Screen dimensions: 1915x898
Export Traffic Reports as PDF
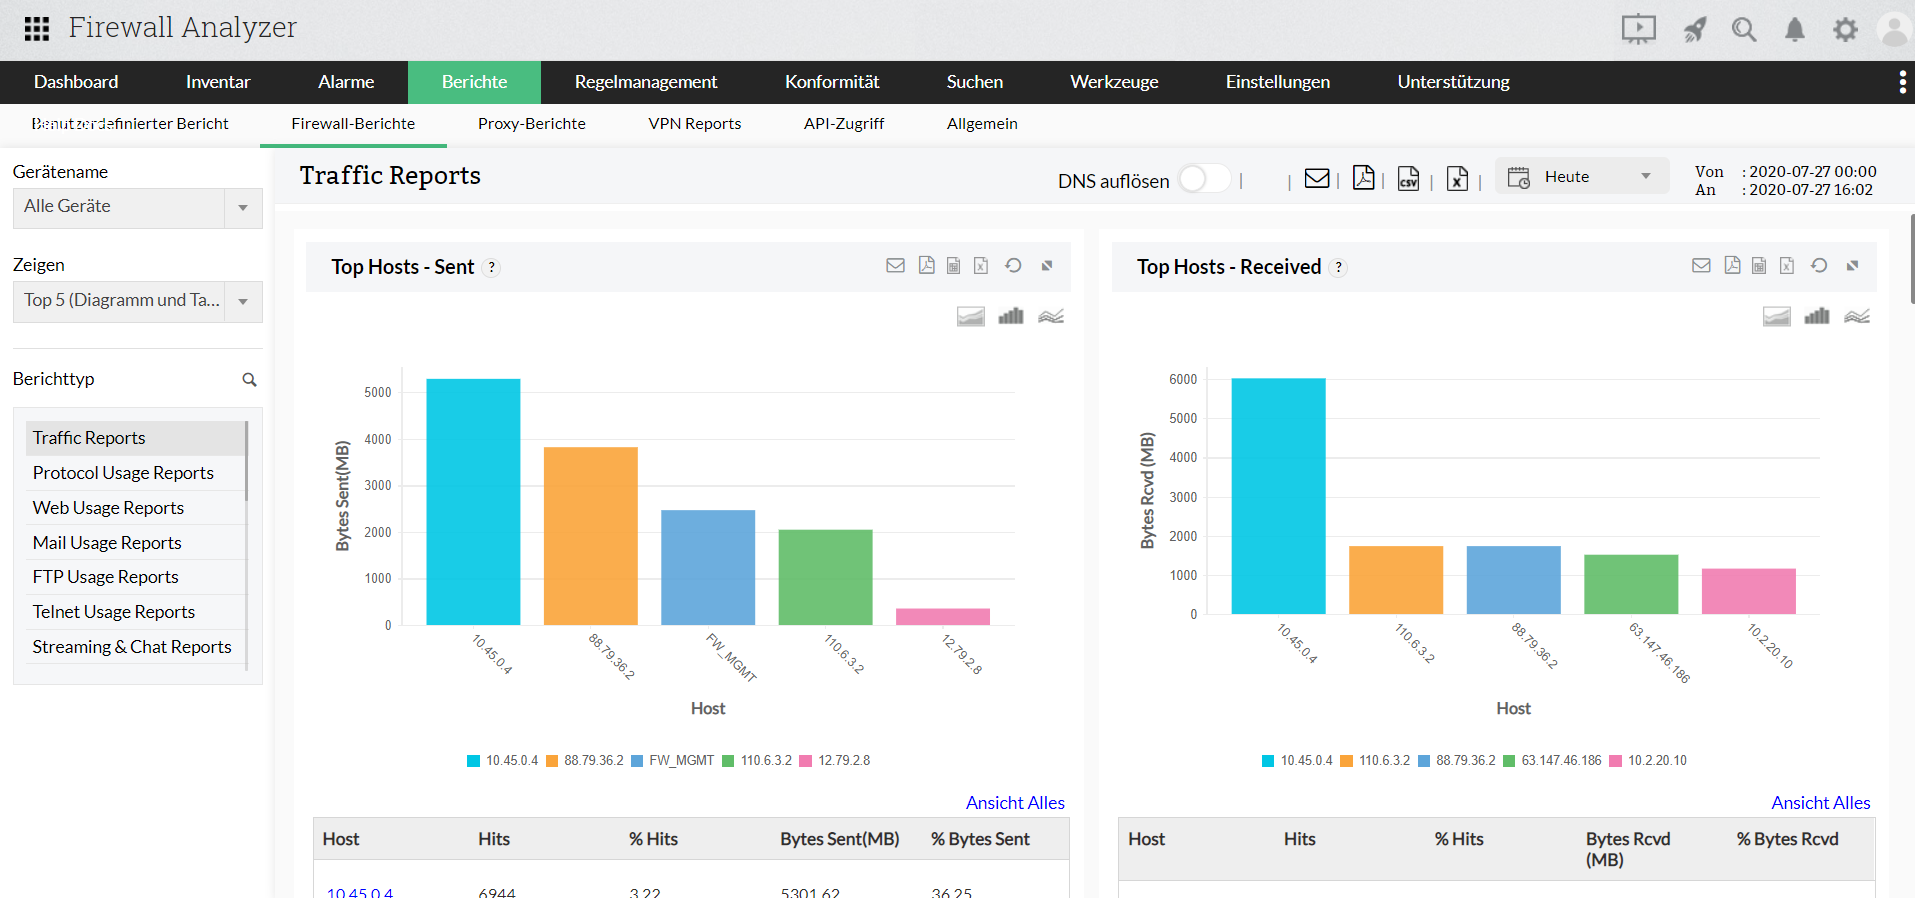[x=1363, y=178]
